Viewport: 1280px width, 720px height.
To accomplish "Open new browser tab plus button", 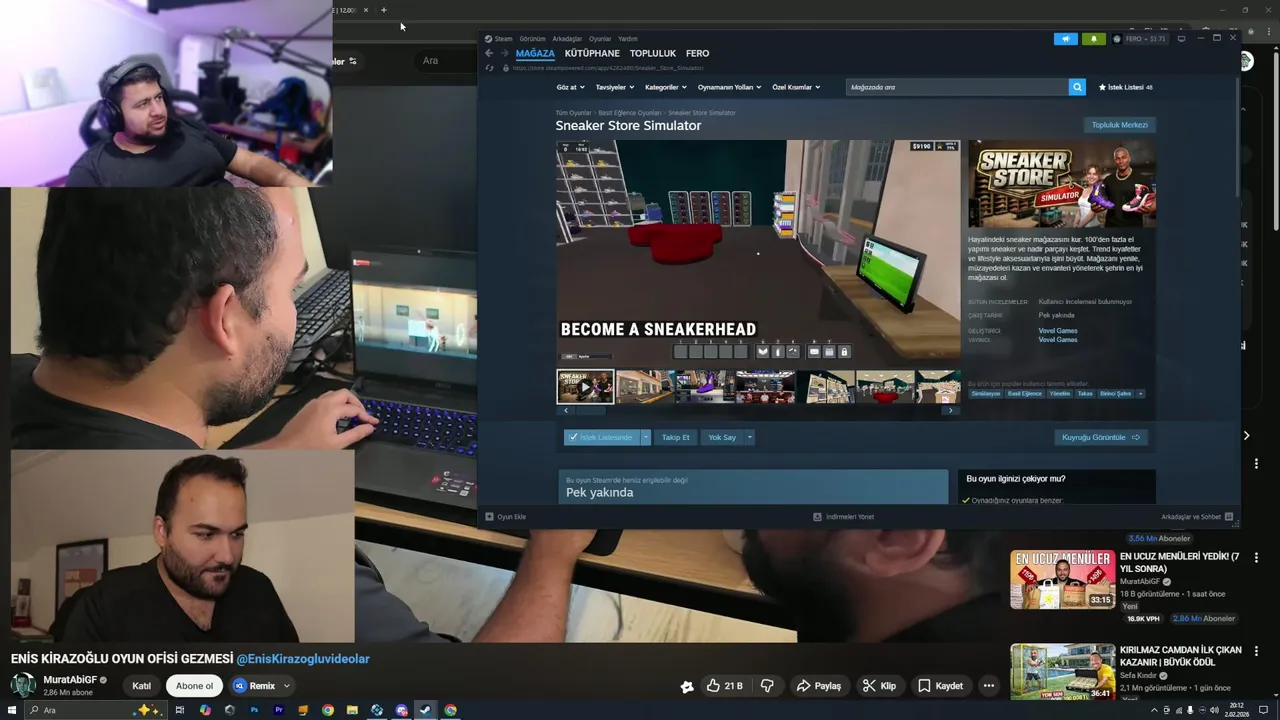I will coord(383,10).
